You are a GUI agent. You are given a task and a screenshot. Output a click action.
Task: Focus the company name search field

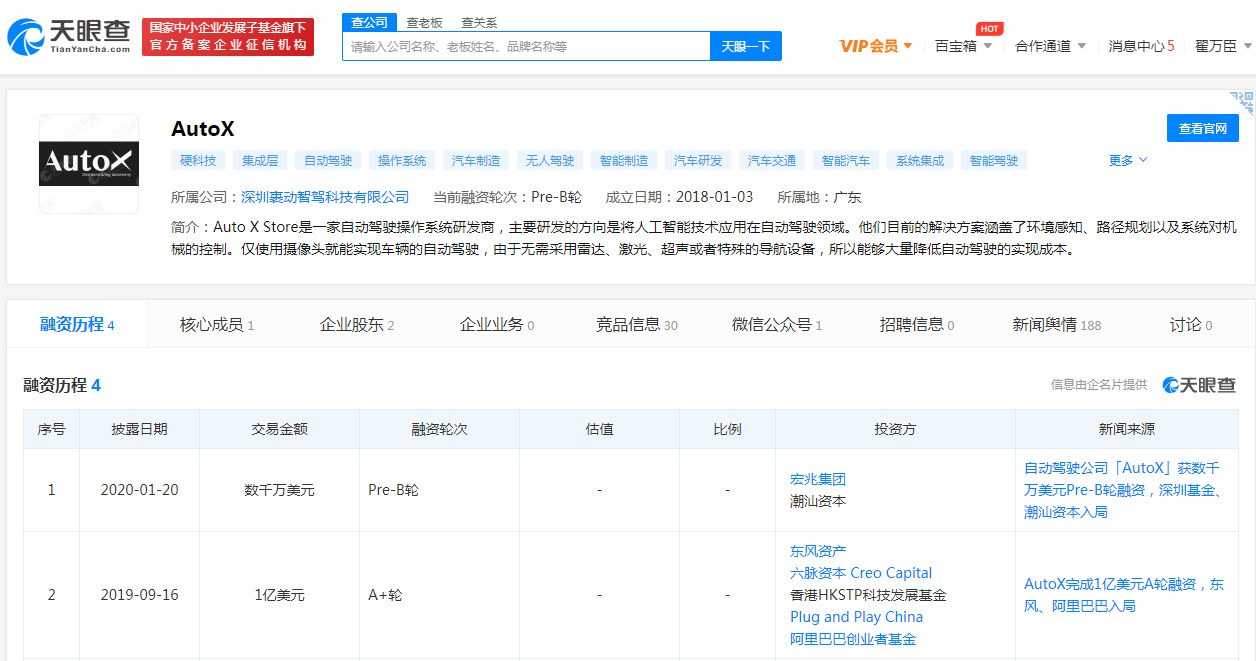(x=526, y=46)
